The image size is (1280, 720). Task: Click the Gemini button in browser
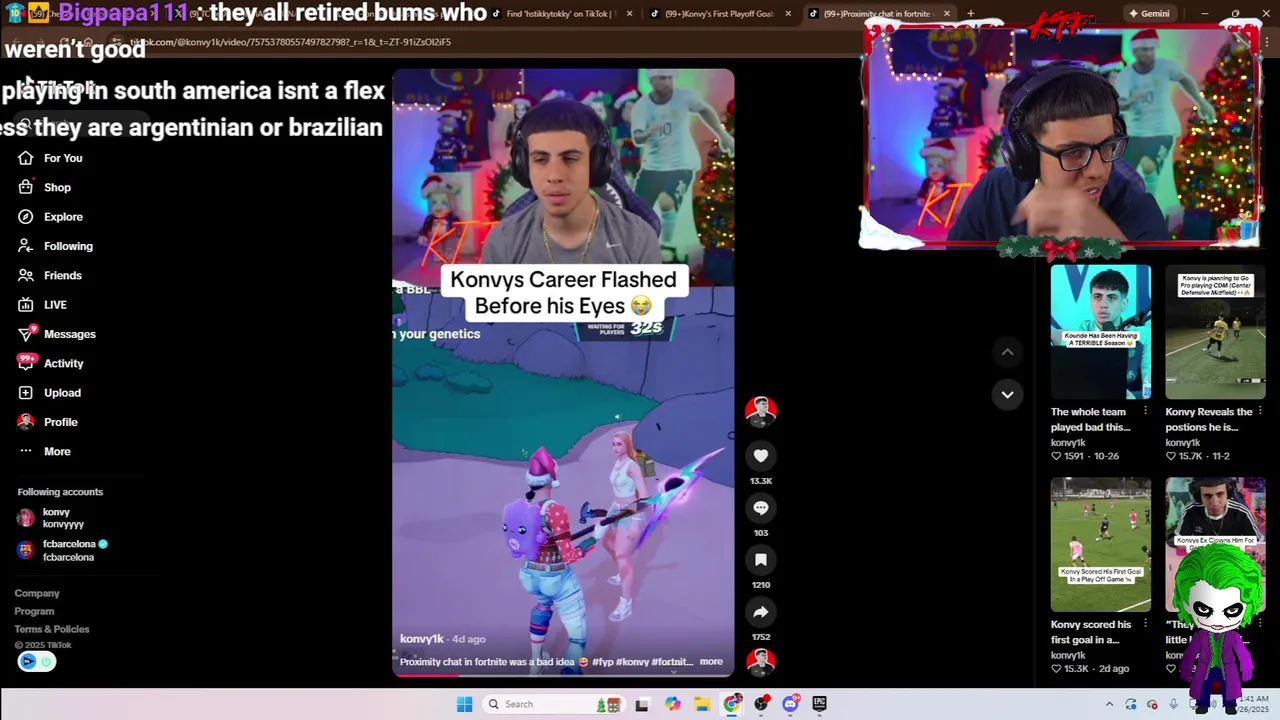click(1149, 14)
